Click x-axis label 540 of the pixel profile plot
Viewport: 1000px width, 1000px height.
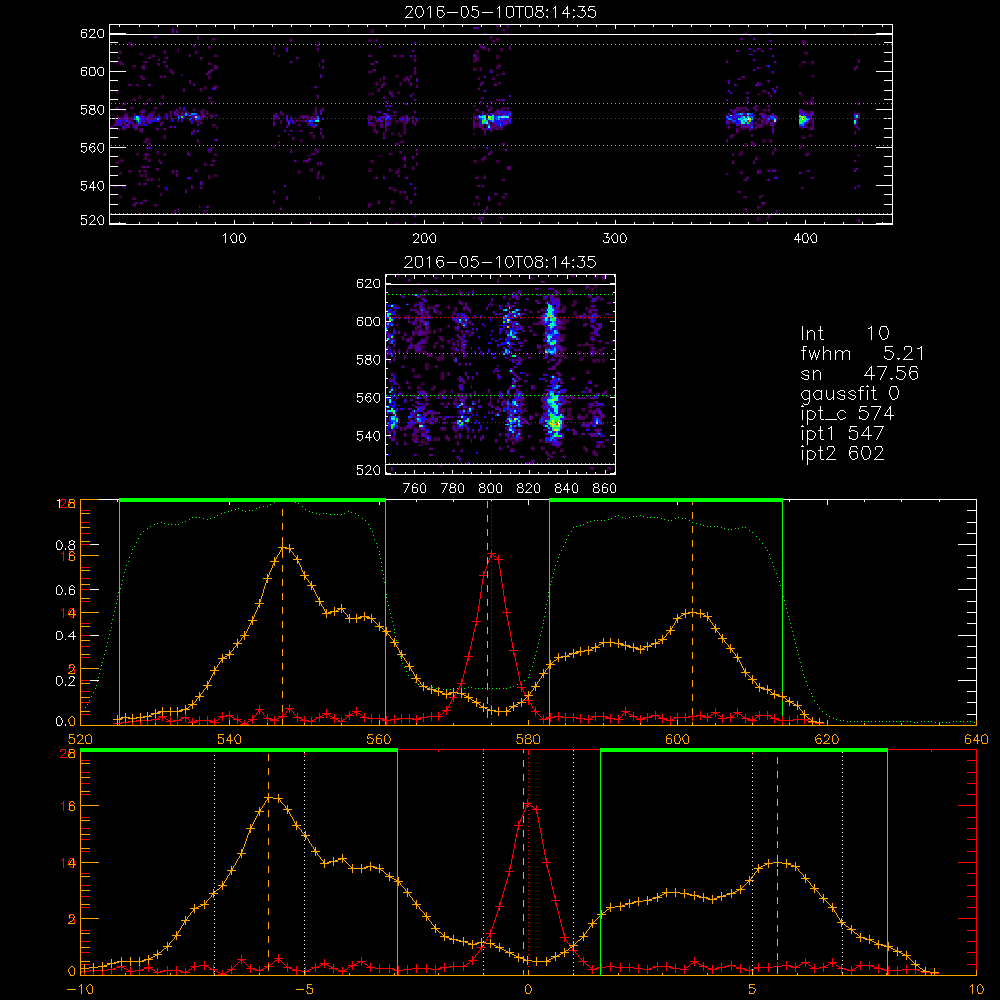point(230,740)
